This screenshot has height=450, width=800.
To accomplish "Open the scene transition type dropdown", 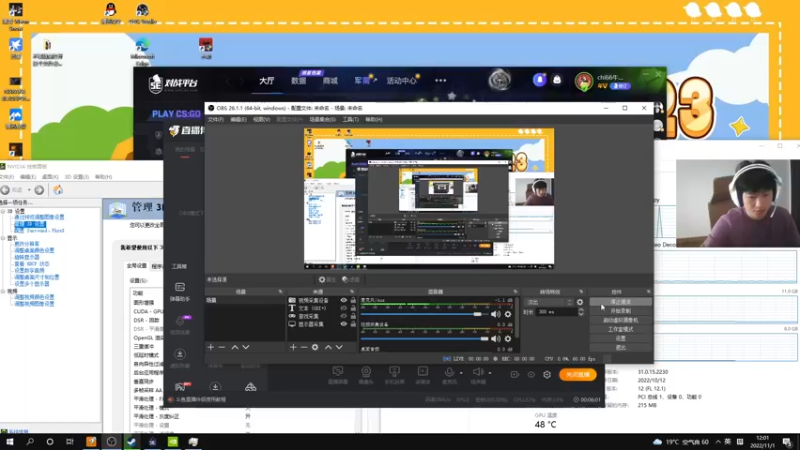I will tap(549, 302).
